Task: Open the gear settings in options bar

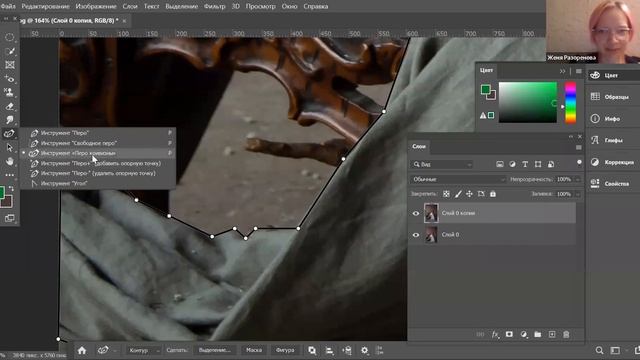Action: (x=364, y=350)
